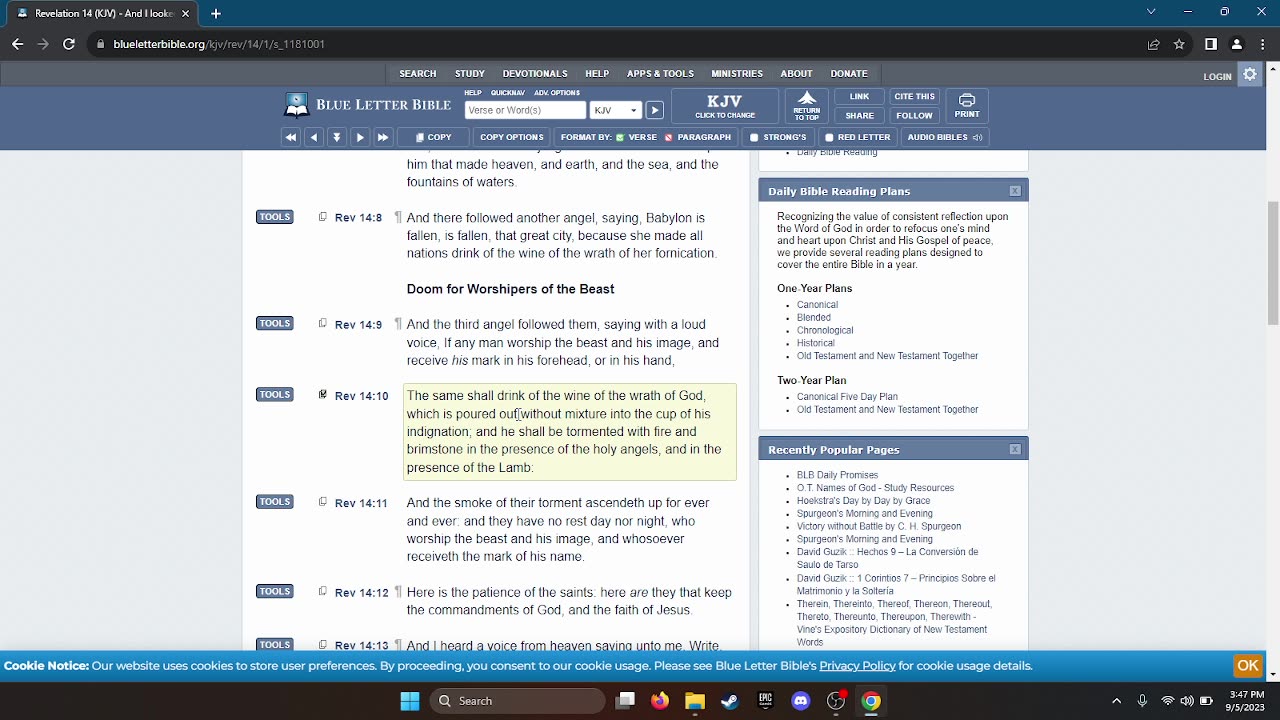
Task: Click OK on cookie notice
Action: (x=1248, y=666)
